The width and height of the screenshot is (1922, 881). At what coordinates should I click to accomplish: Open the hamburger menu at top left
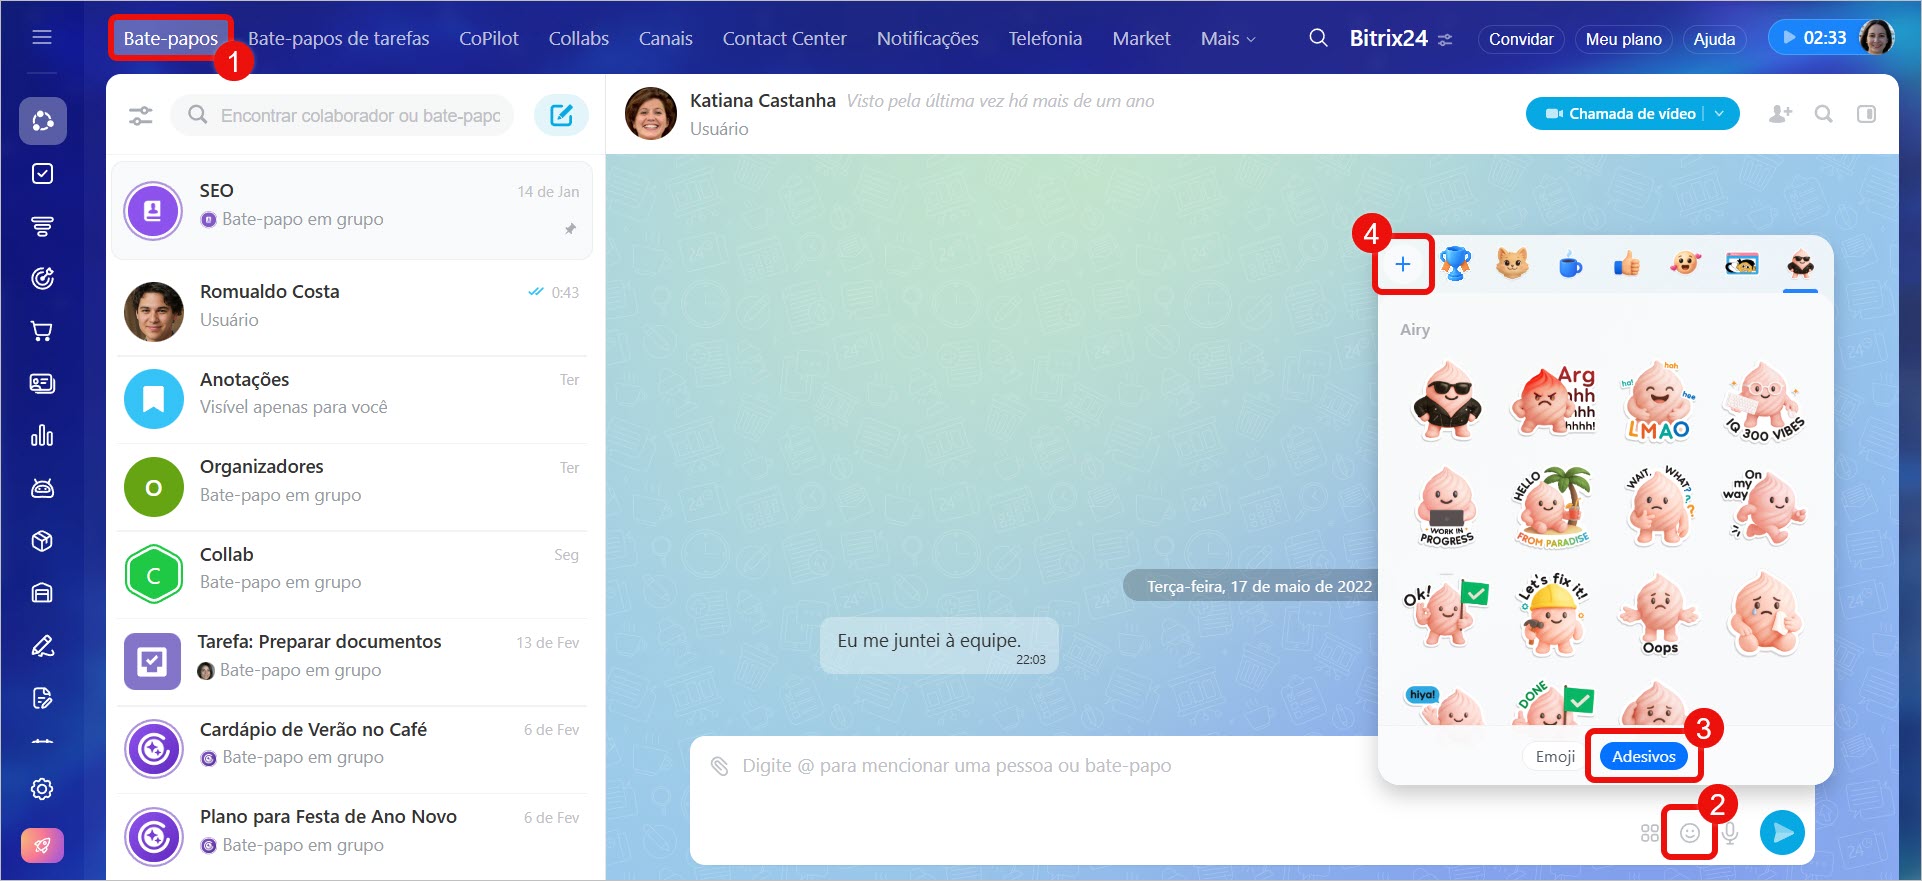pos(42,37)
